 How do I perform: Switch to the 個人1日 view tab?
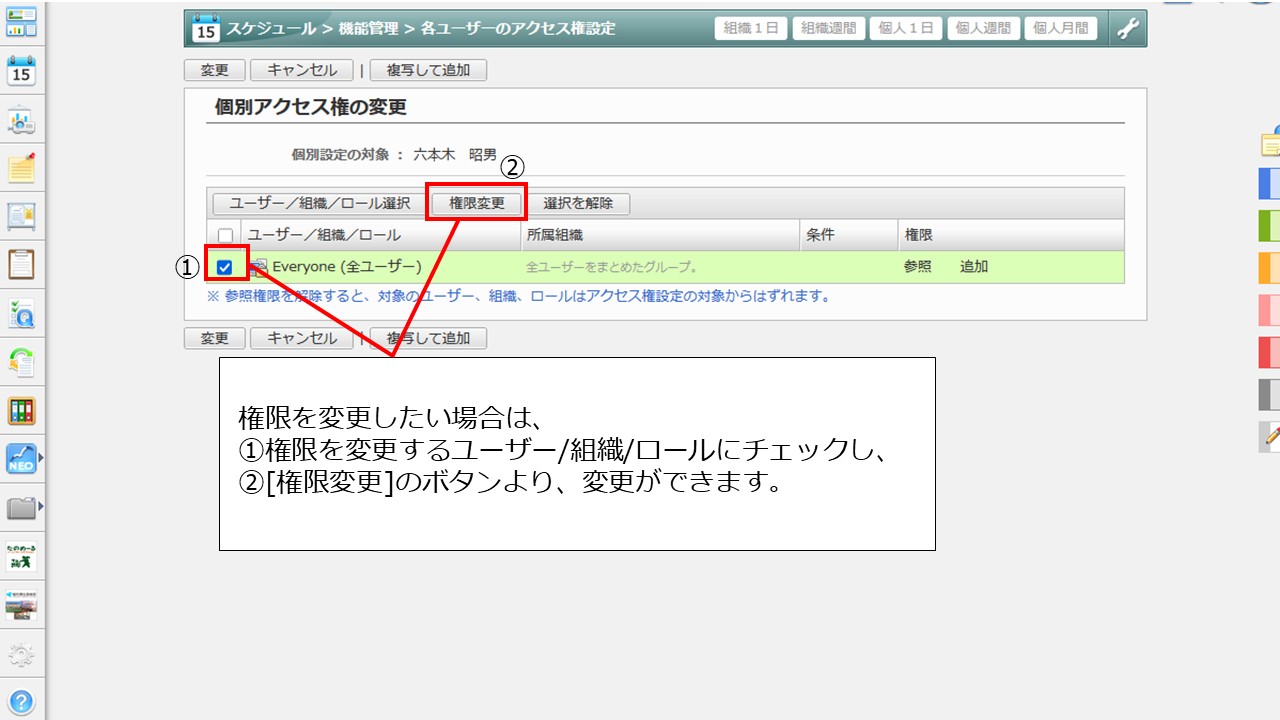point(906,28)
